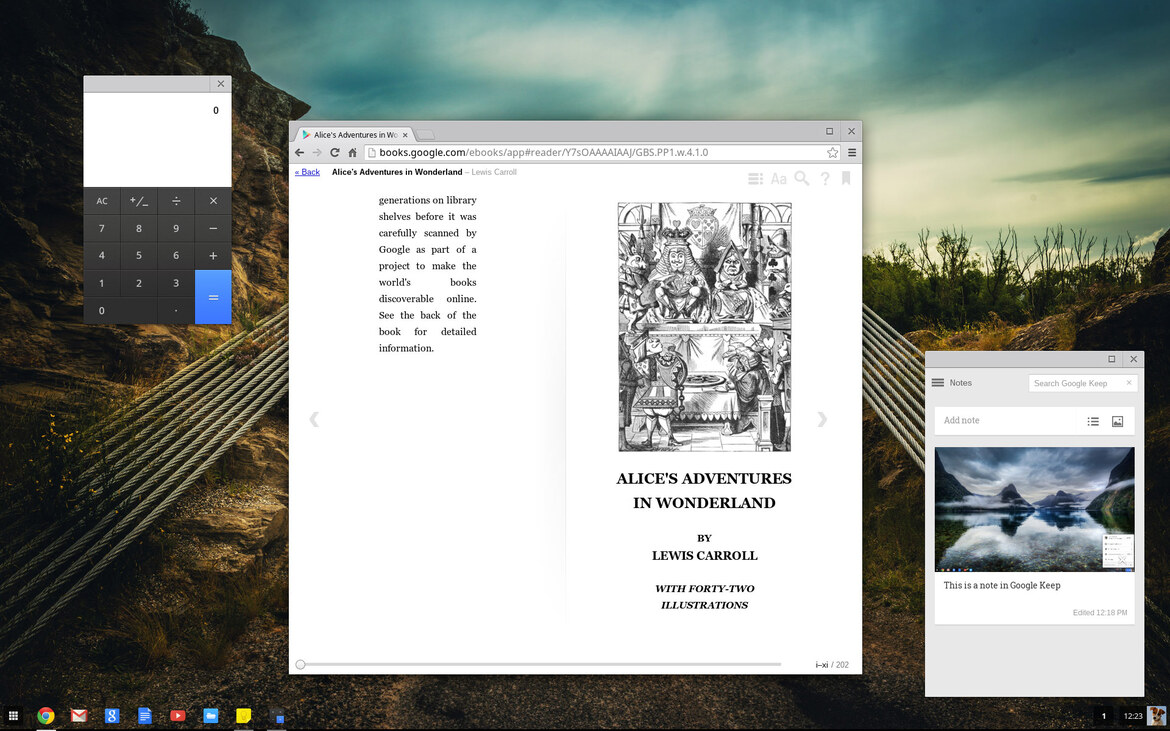Open a new Chrome tab
The width and height of the screenshot is (1170, 731).
(425, 135)
